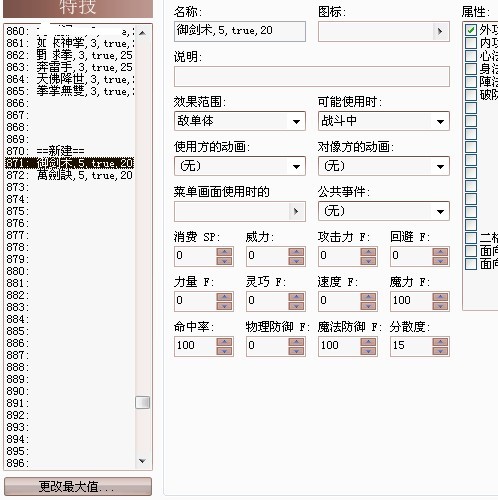Increase the 攻击力 F value with up arrow

pyautogui.click(x=368, y=252)
